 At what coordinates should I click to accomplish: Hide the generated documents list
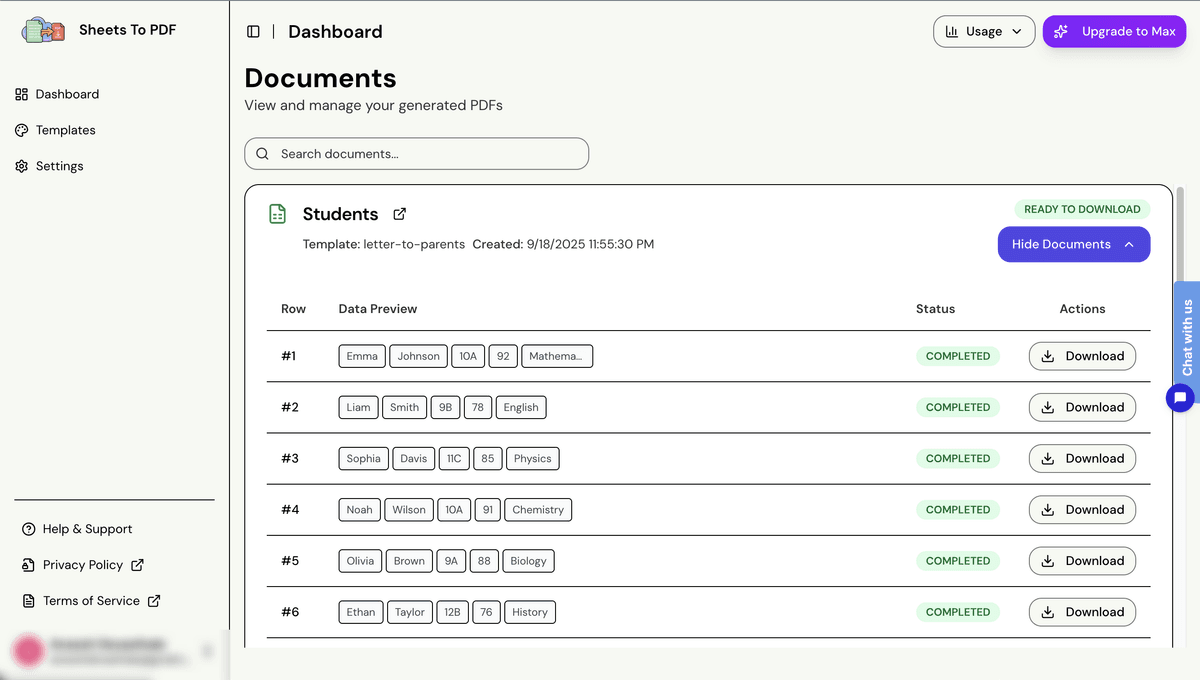point(1073,244)
